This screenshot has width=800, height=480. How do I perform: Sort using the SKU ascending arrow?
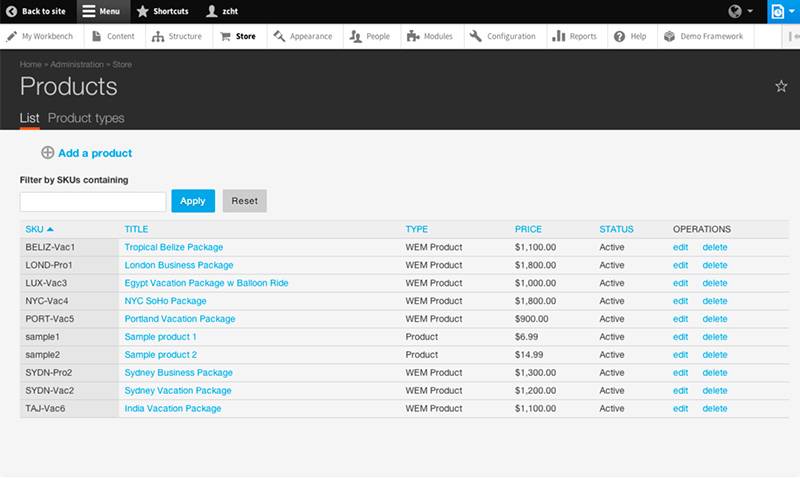[x=50, y=229]
